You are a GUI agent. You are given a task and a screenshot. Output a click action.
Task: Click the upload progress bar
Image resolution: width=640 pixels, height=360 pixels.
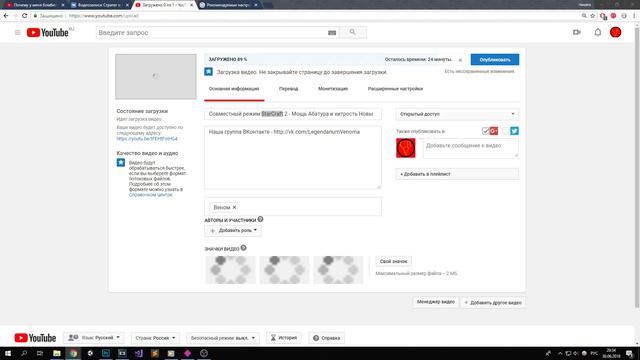(x=335, y=60)
